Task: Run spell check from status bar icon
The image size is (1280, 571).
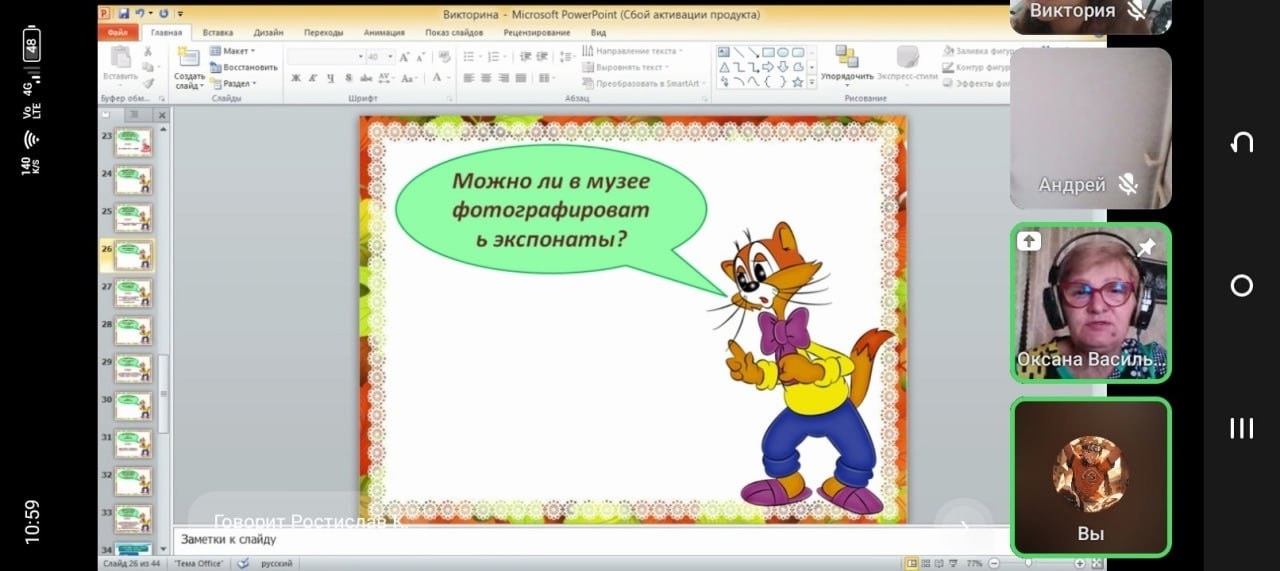Action: click(243, 564)
